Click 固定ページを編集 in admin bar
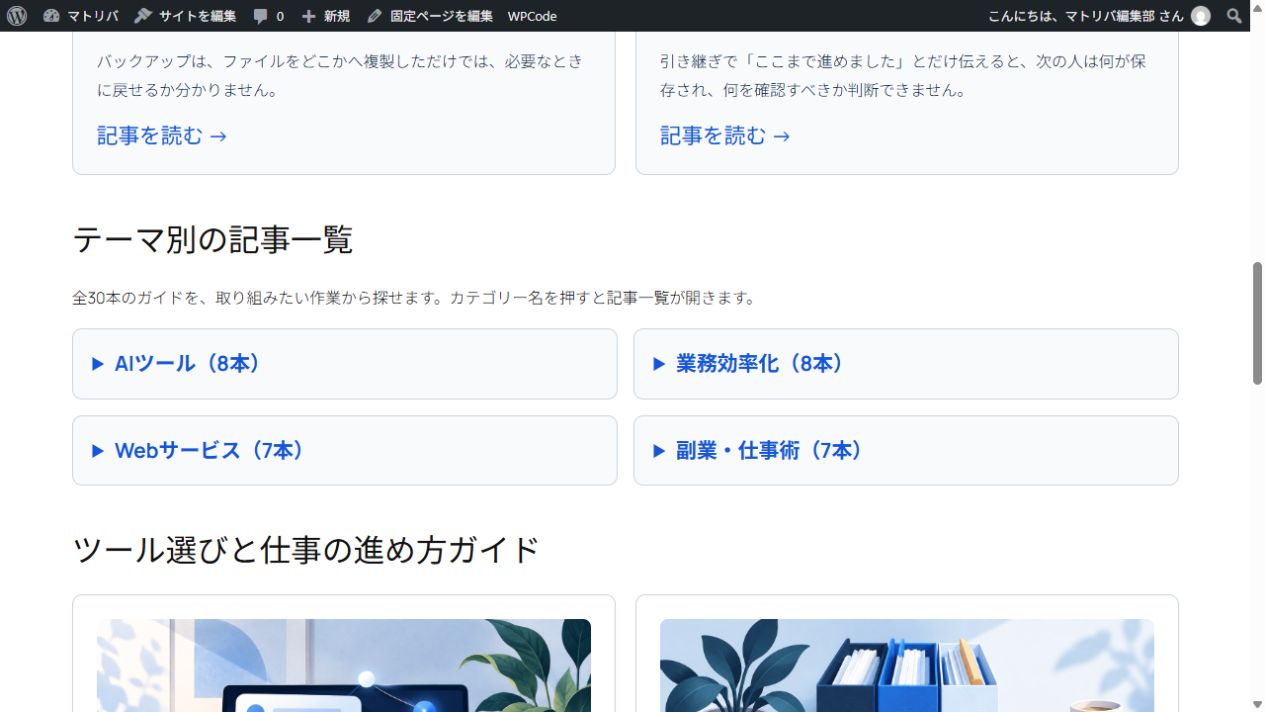Screen dimensions: 1265x712 tap(430, 16)
